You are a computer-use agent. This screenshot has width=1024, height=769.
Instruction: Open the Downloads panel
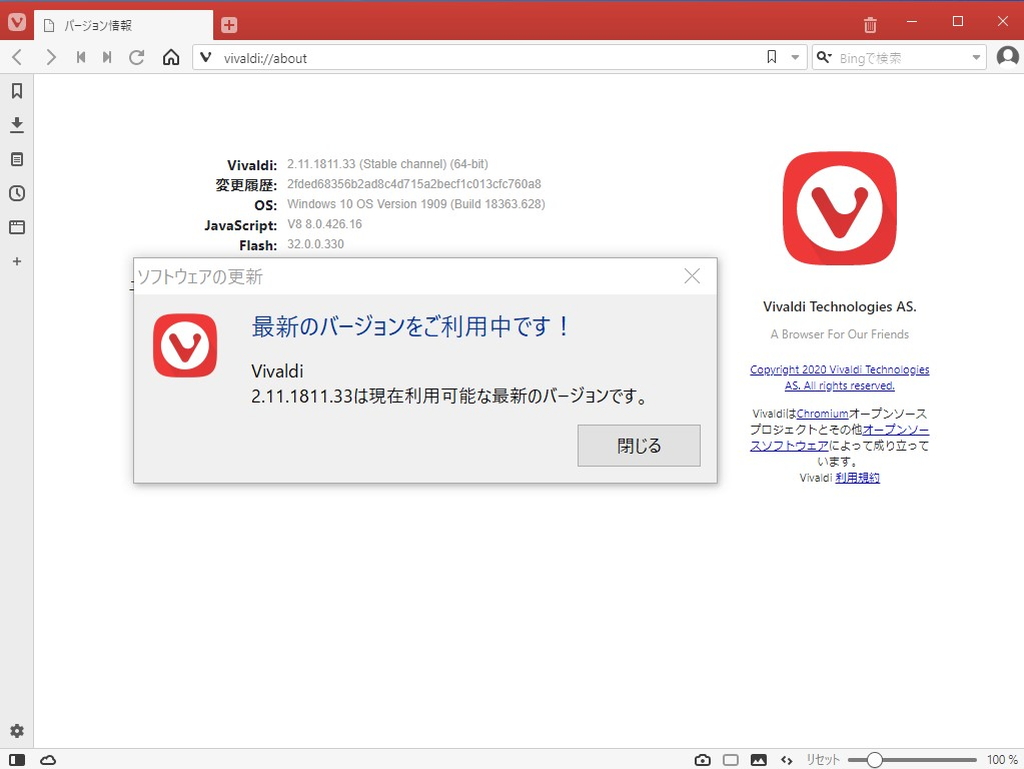[x=16, y=125]
